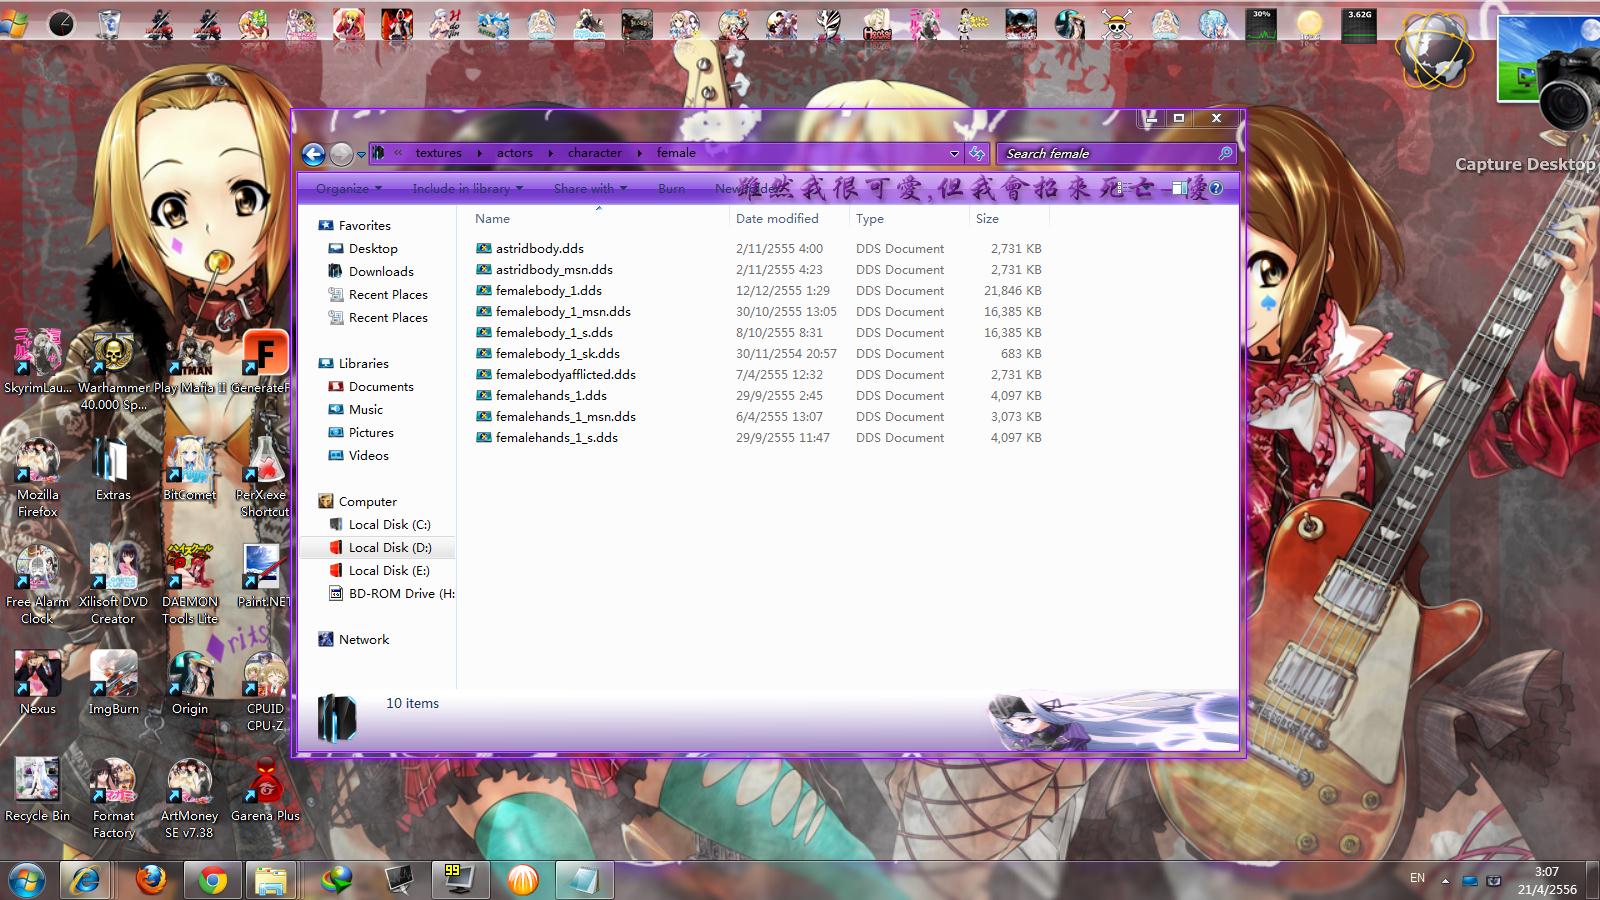
Task: Select the Paint.NET desktop shortcut
Action: coord(263,577)
